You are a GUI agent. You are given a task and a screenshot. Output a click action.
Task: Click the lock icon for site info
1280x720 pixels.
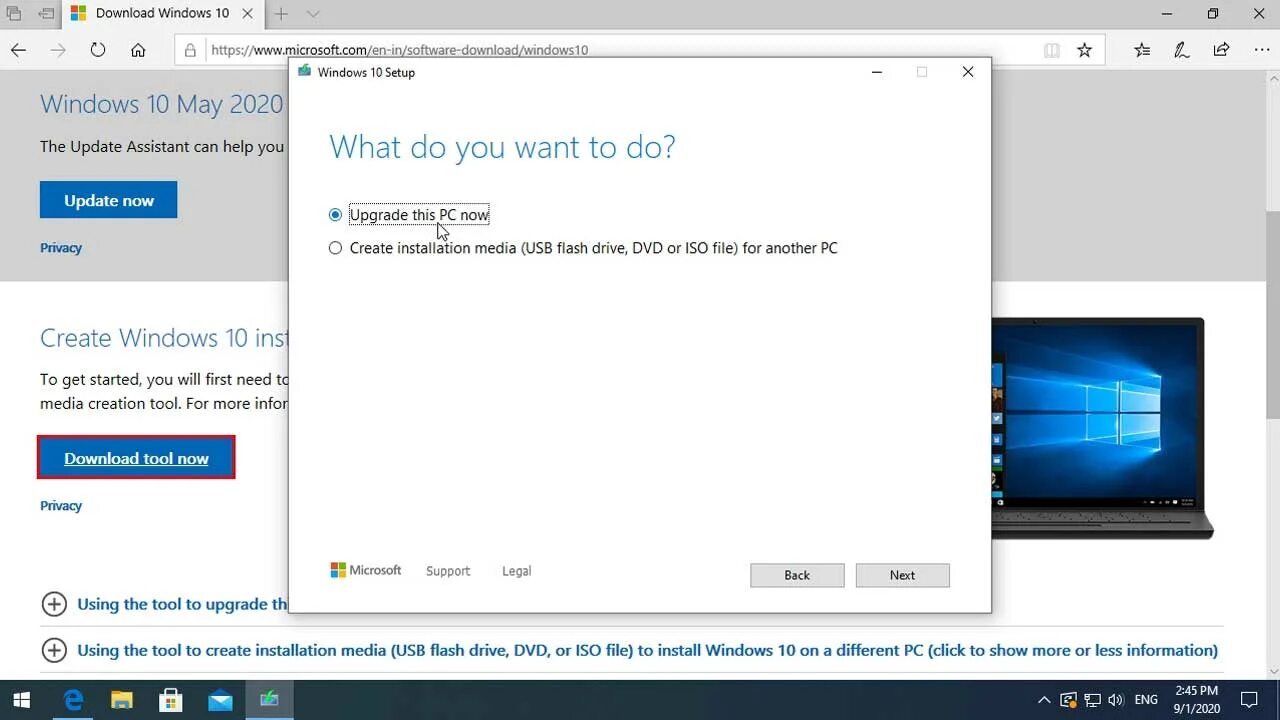[x=190, y=50]
